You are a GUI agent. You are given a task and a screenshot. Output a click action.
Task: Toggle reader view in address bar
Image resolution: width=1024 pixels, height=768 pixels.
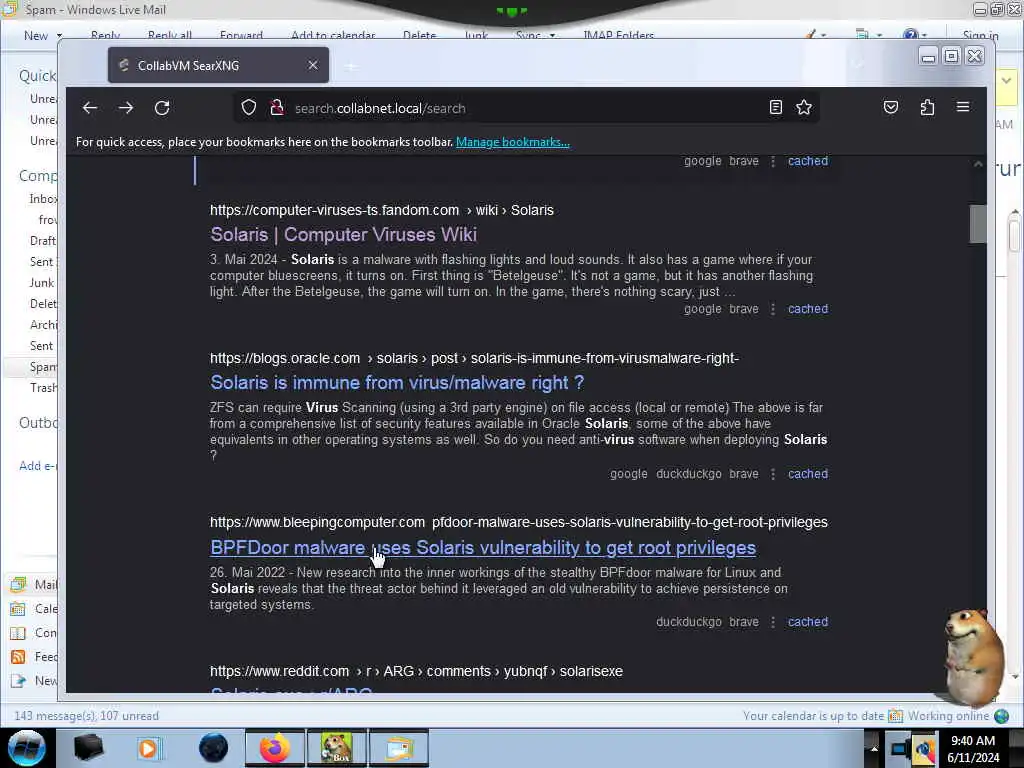tap(775, 107)
